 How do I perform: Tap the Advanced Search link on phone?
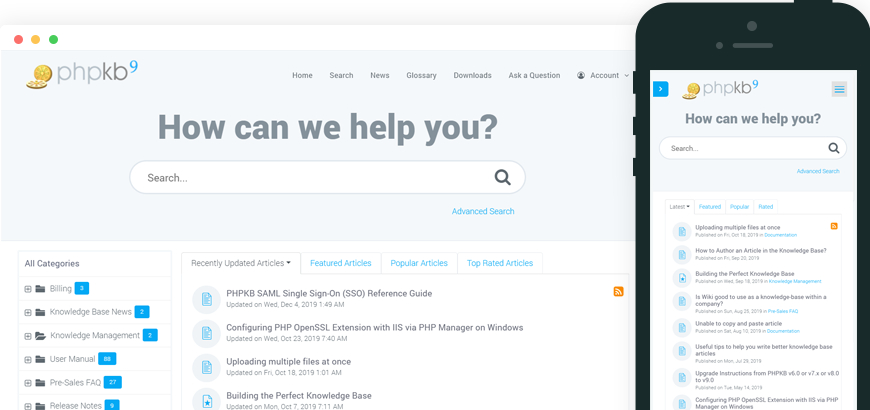coord(818,171)
